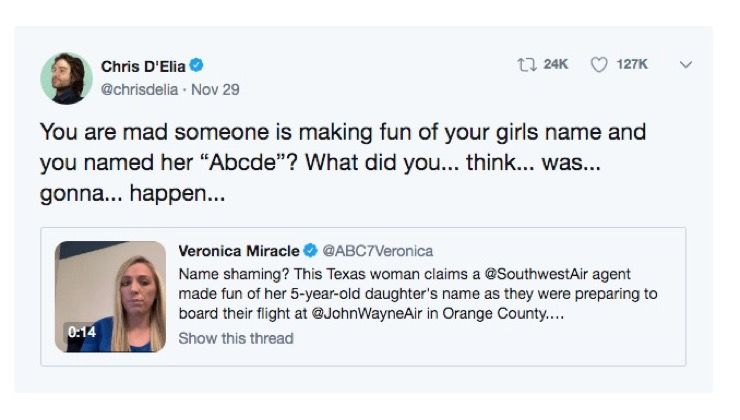Click the 24K retweet count

coord(555,64)
